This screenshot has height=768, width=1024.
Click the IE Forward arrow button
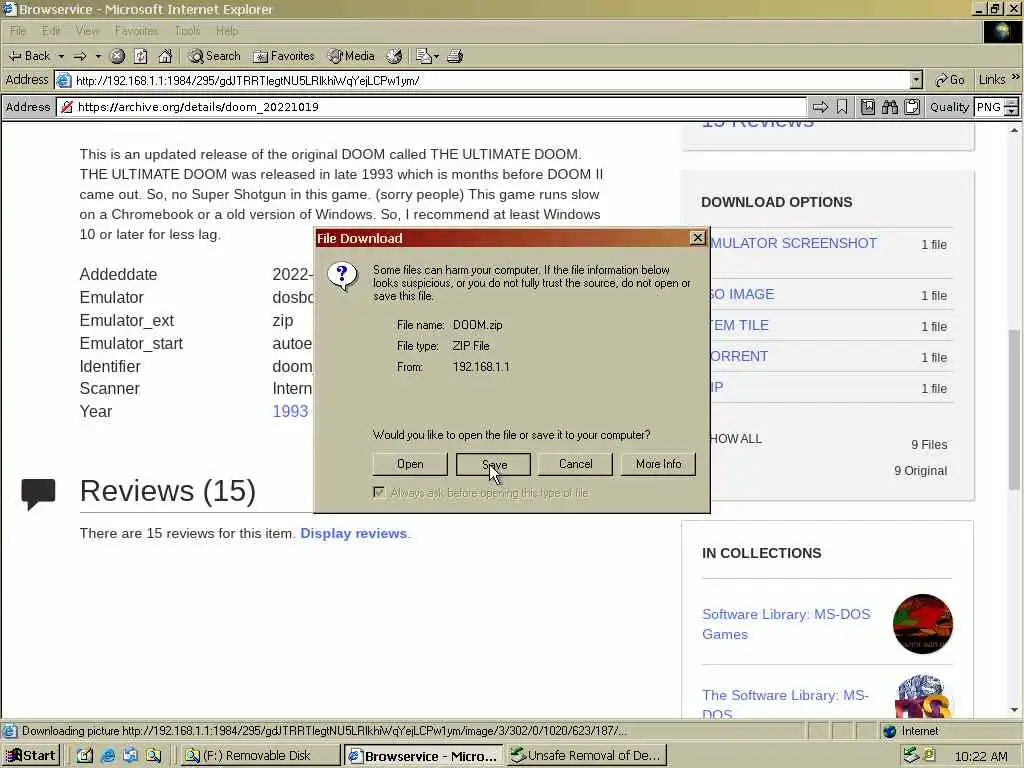80,56
